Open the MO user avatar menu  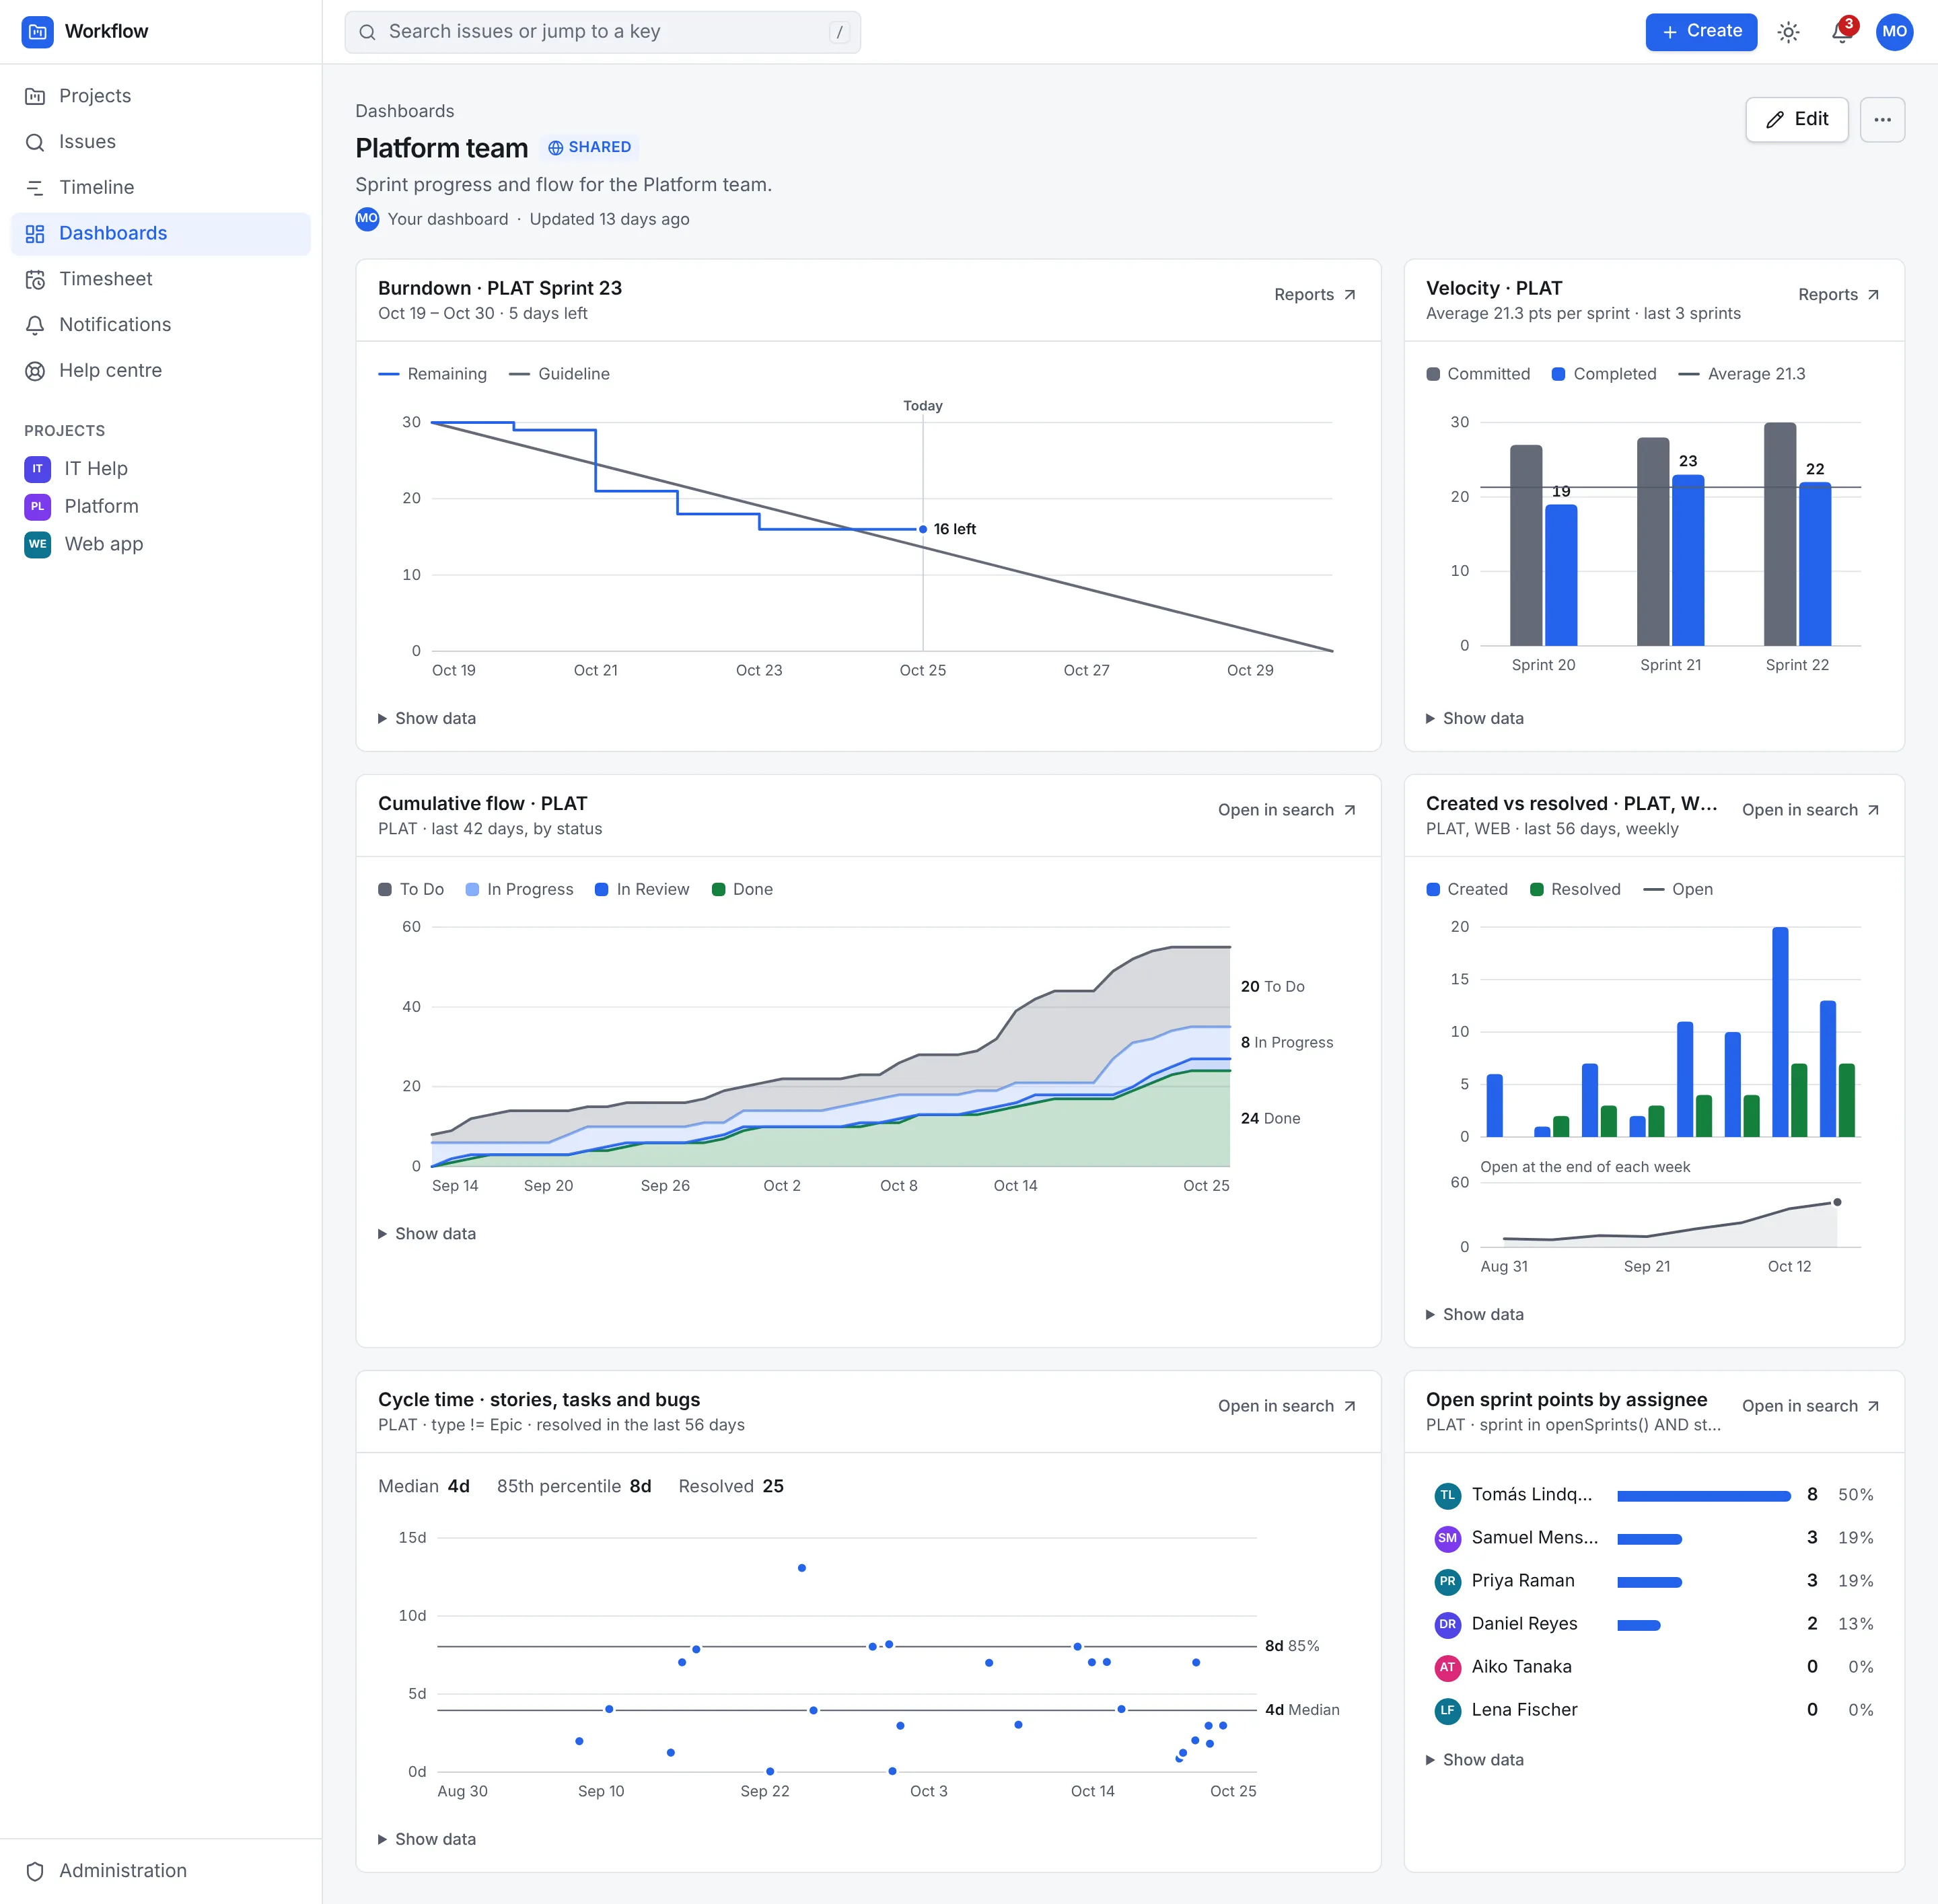coord(1894,32)
